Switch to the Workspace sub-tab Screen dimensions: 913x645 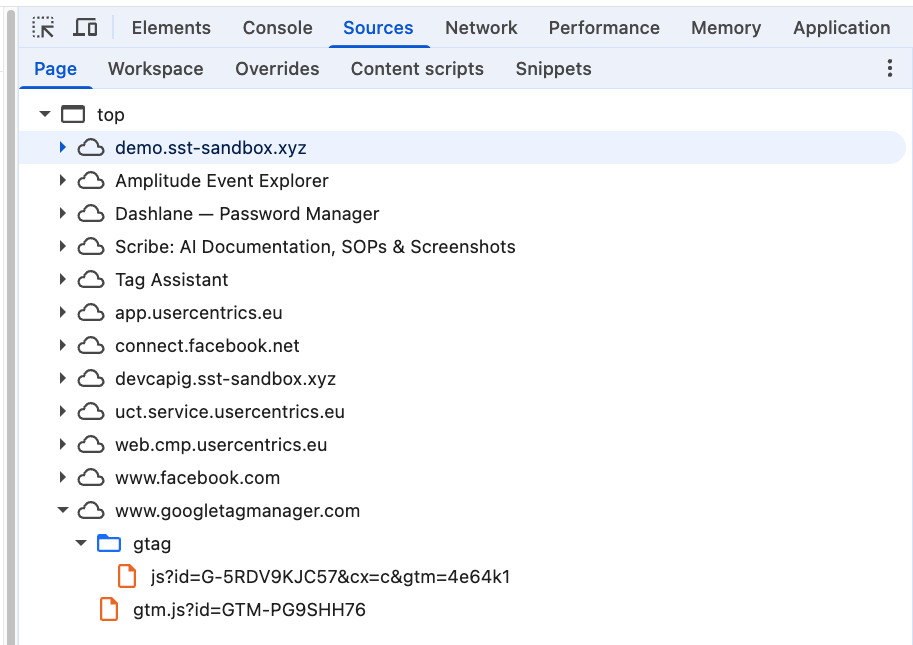click(x=155, y=69)
